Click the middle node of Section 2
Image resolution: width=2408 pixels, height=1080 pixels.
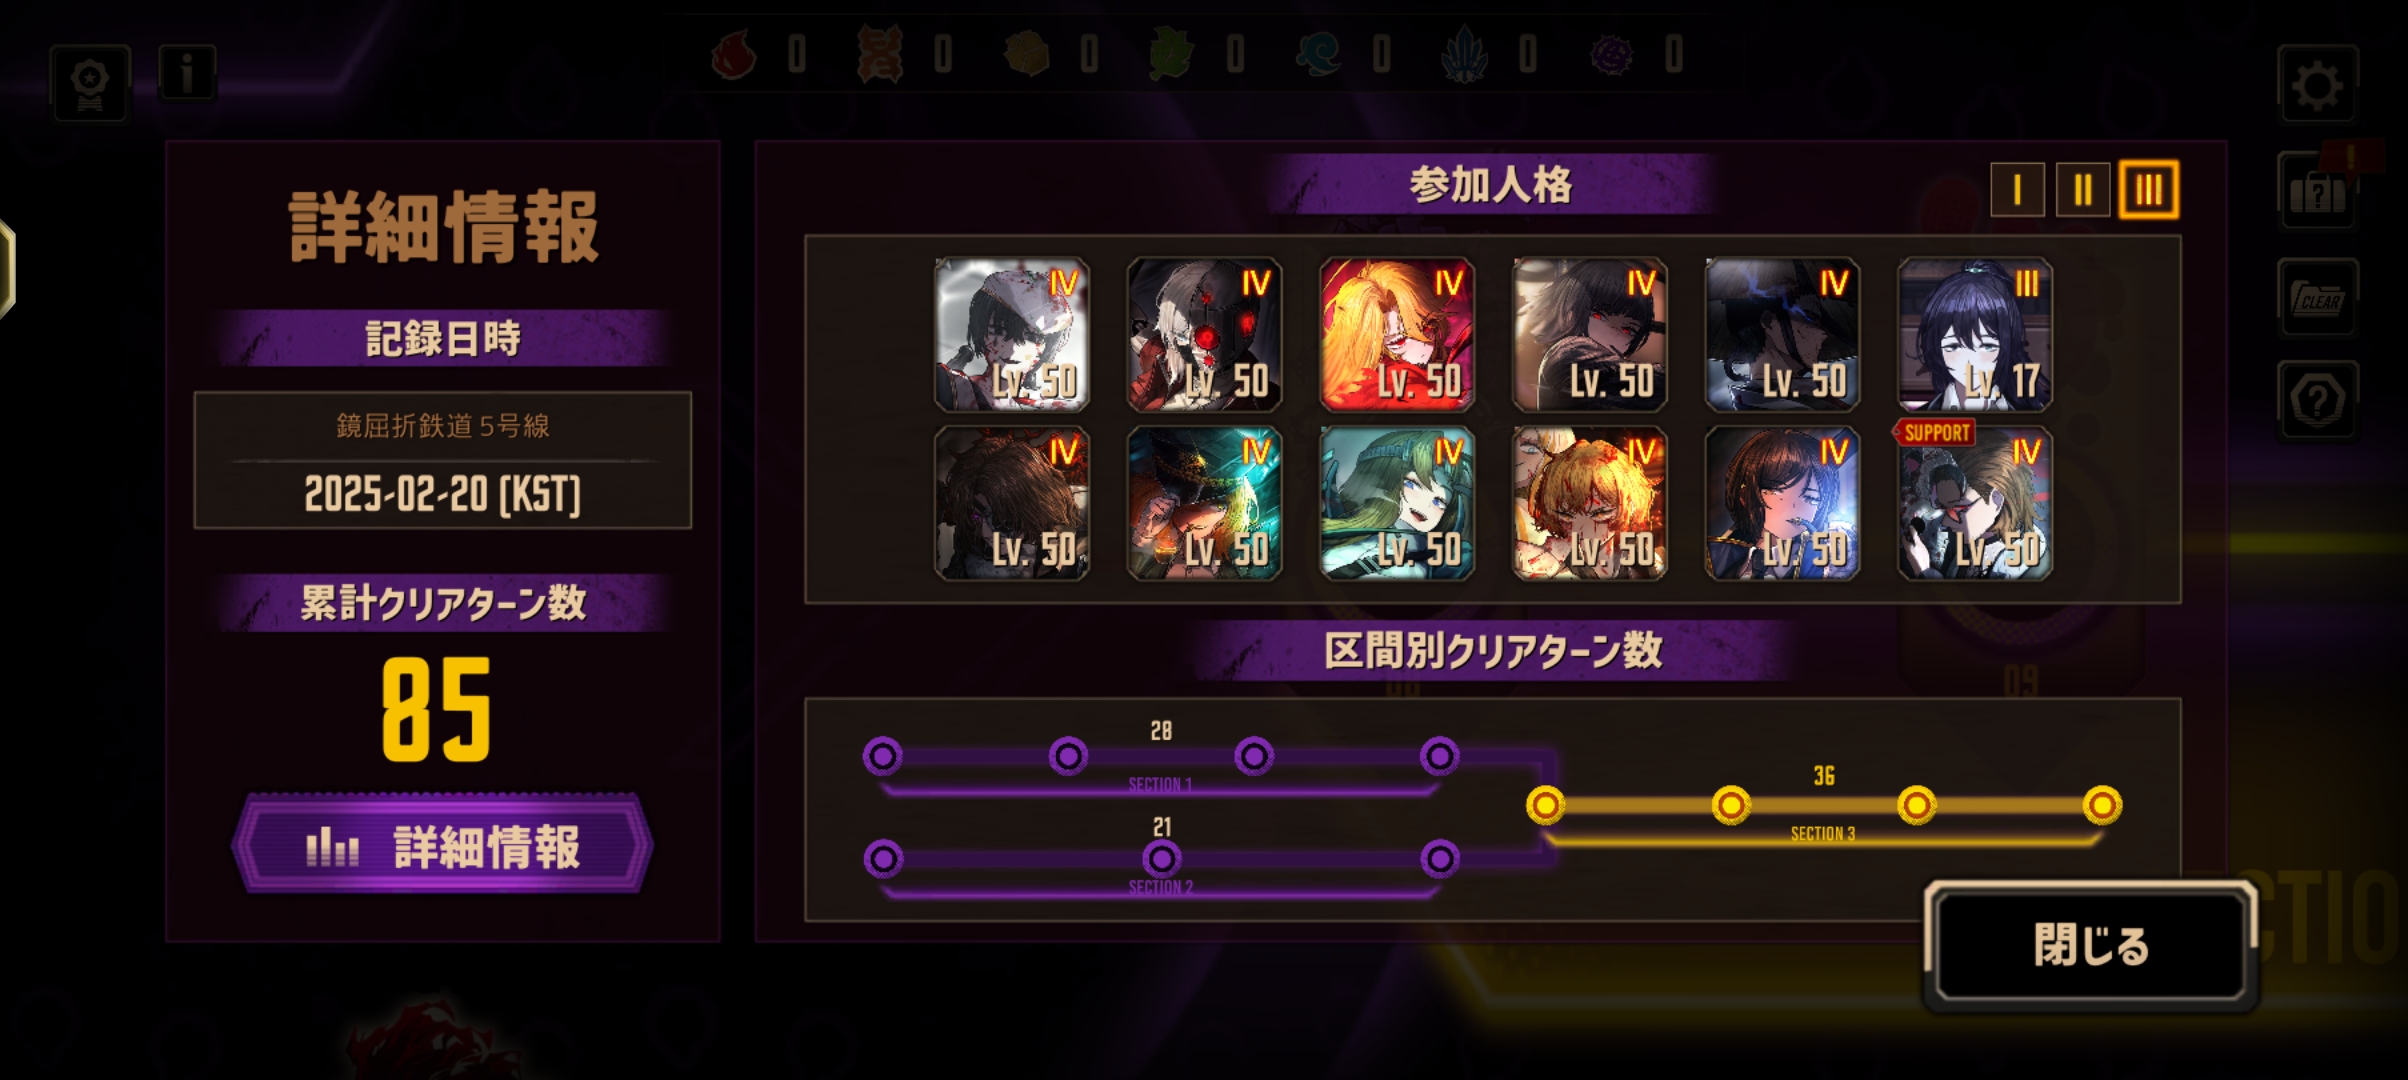click(x=1161, y=858)
